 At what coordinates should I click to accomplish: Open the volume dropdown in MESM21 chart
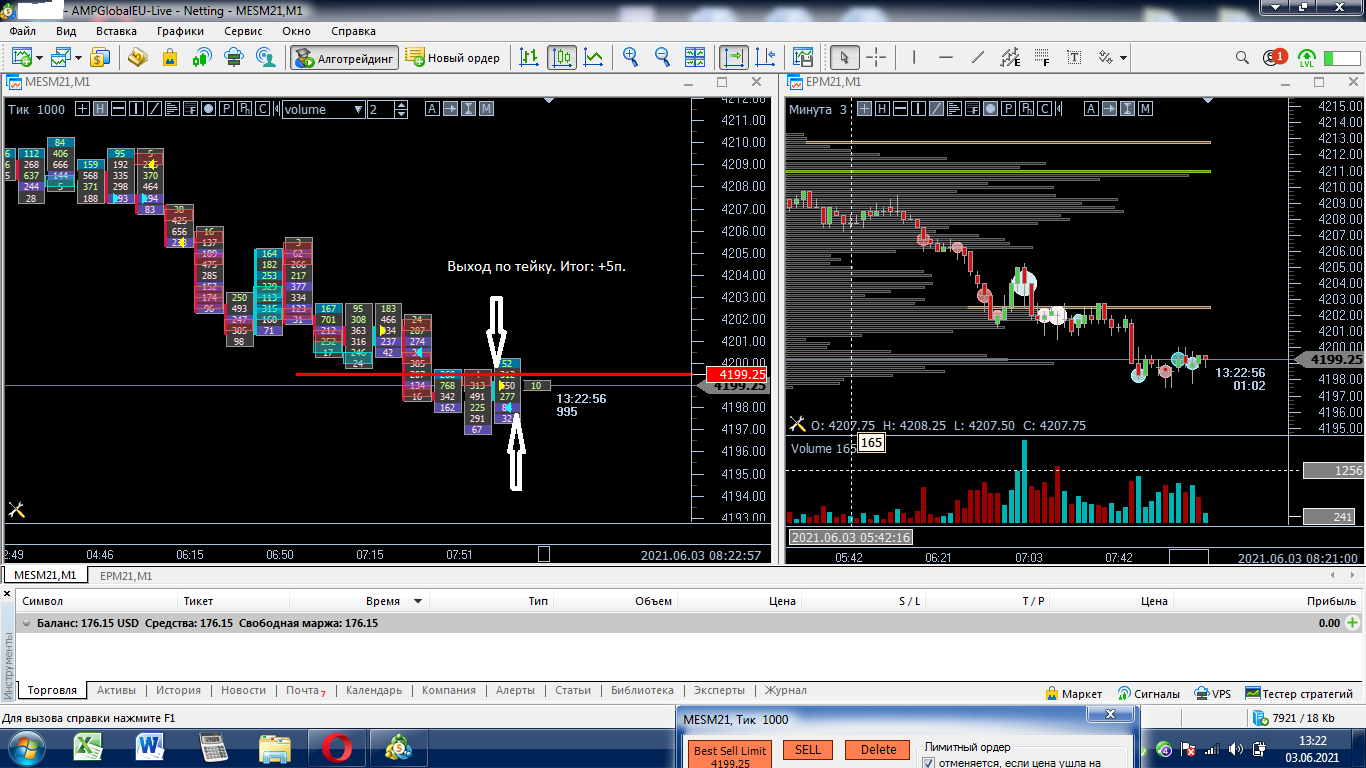323,109
